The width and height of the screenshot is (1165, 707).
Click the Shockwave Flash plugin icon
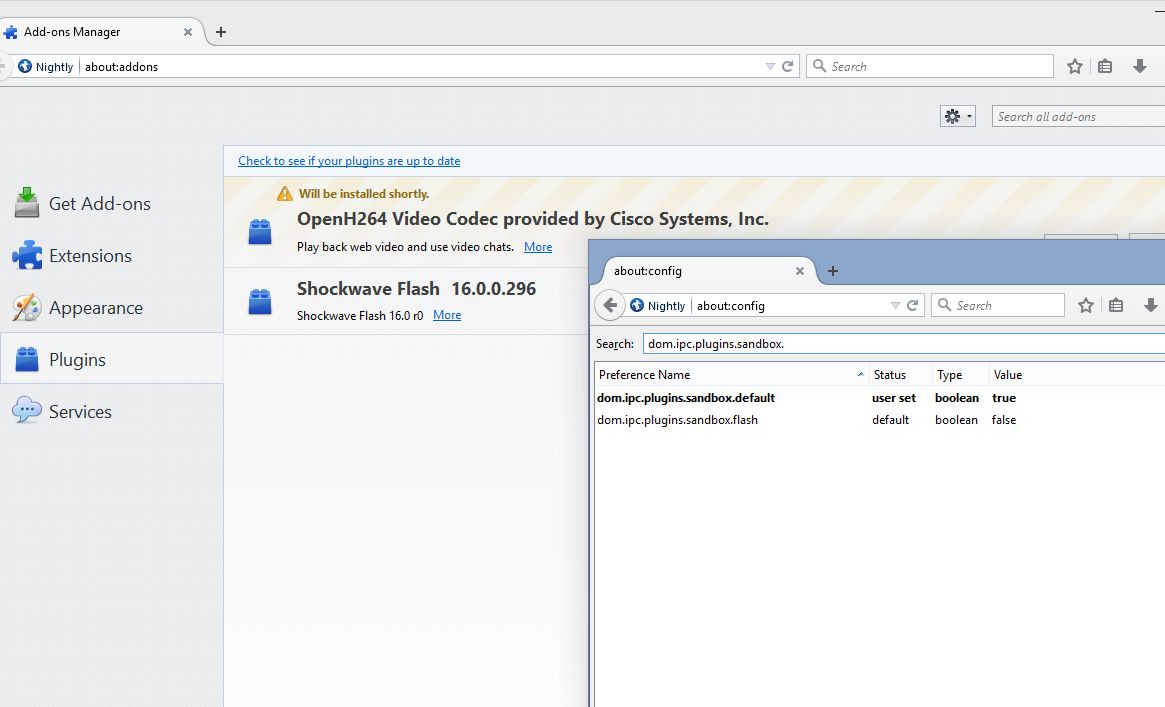click(x=259, y=302)
